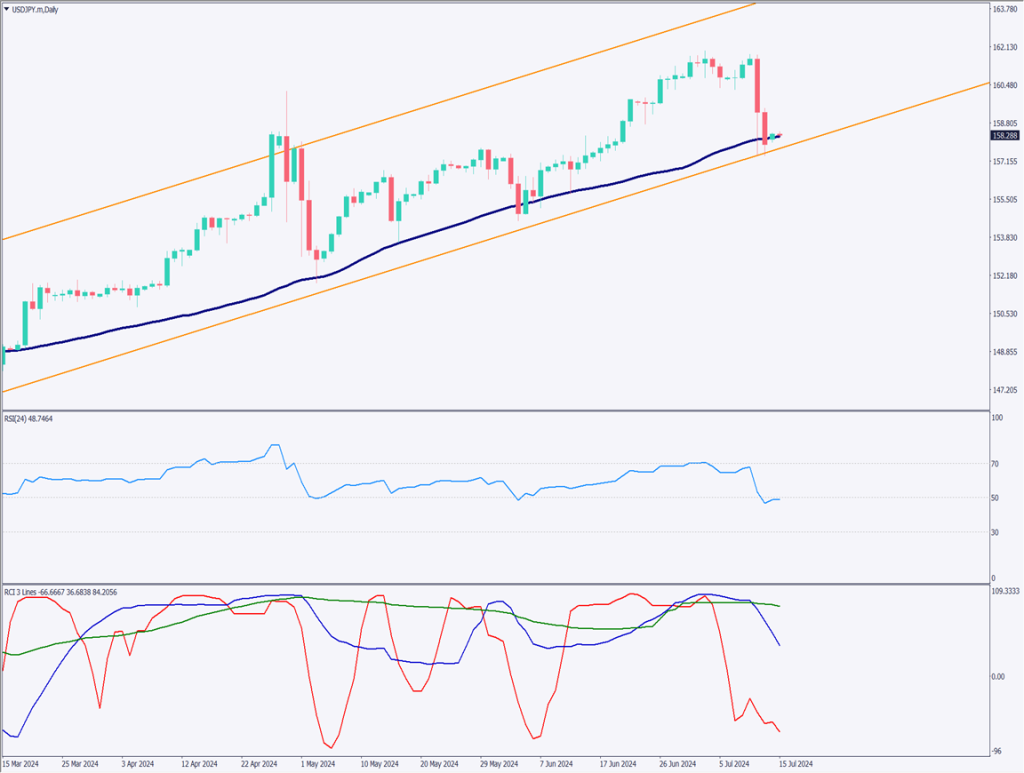Click the RSI(24) indicator label
Screen dimensions: 1024x773
coord(28,418)
